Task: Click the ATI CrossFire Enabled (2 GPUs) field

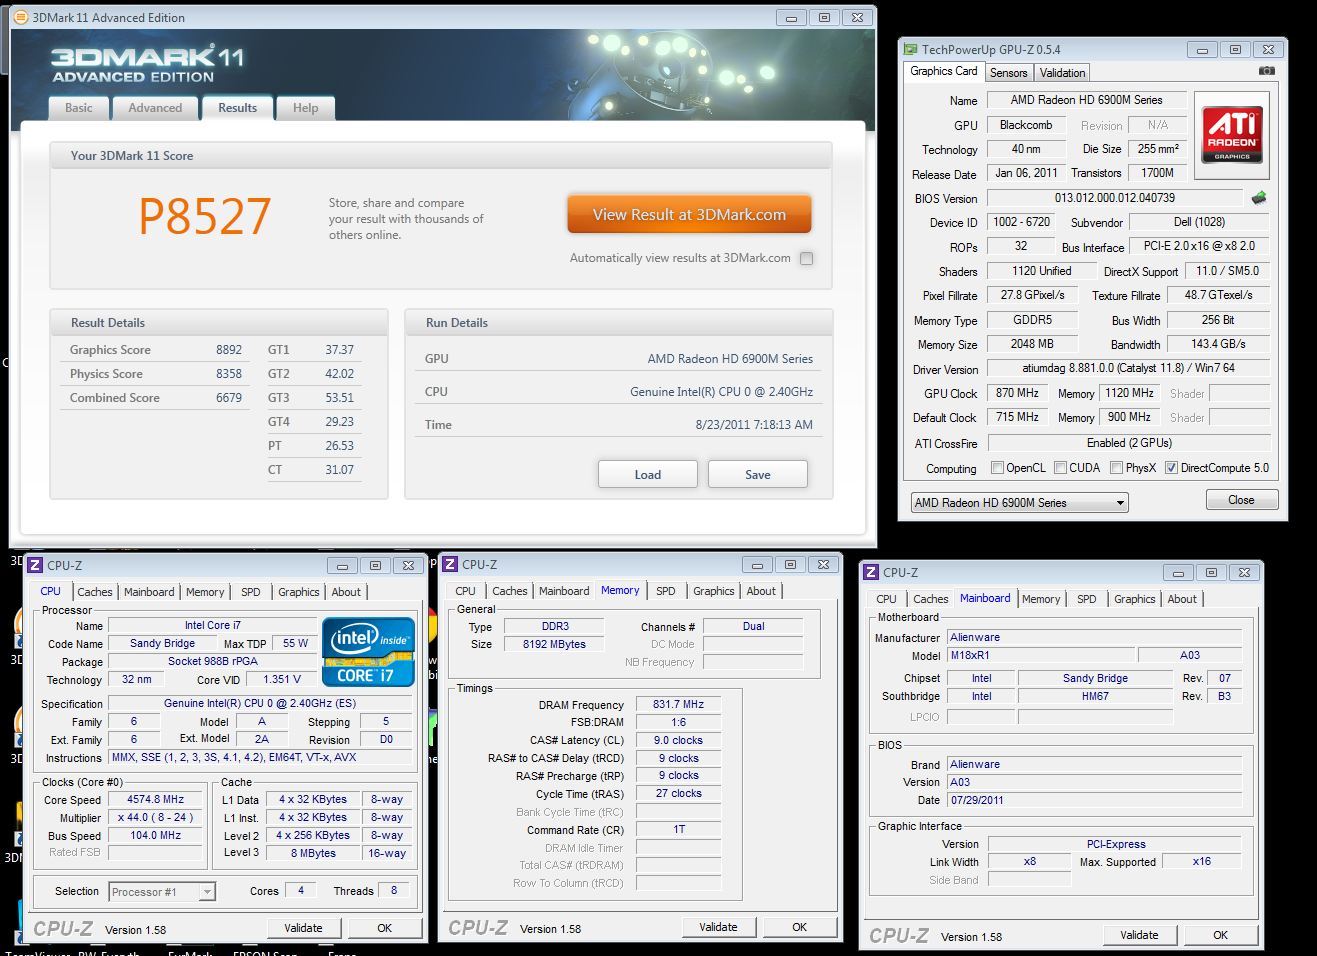Action: [x=1129, y=443]
